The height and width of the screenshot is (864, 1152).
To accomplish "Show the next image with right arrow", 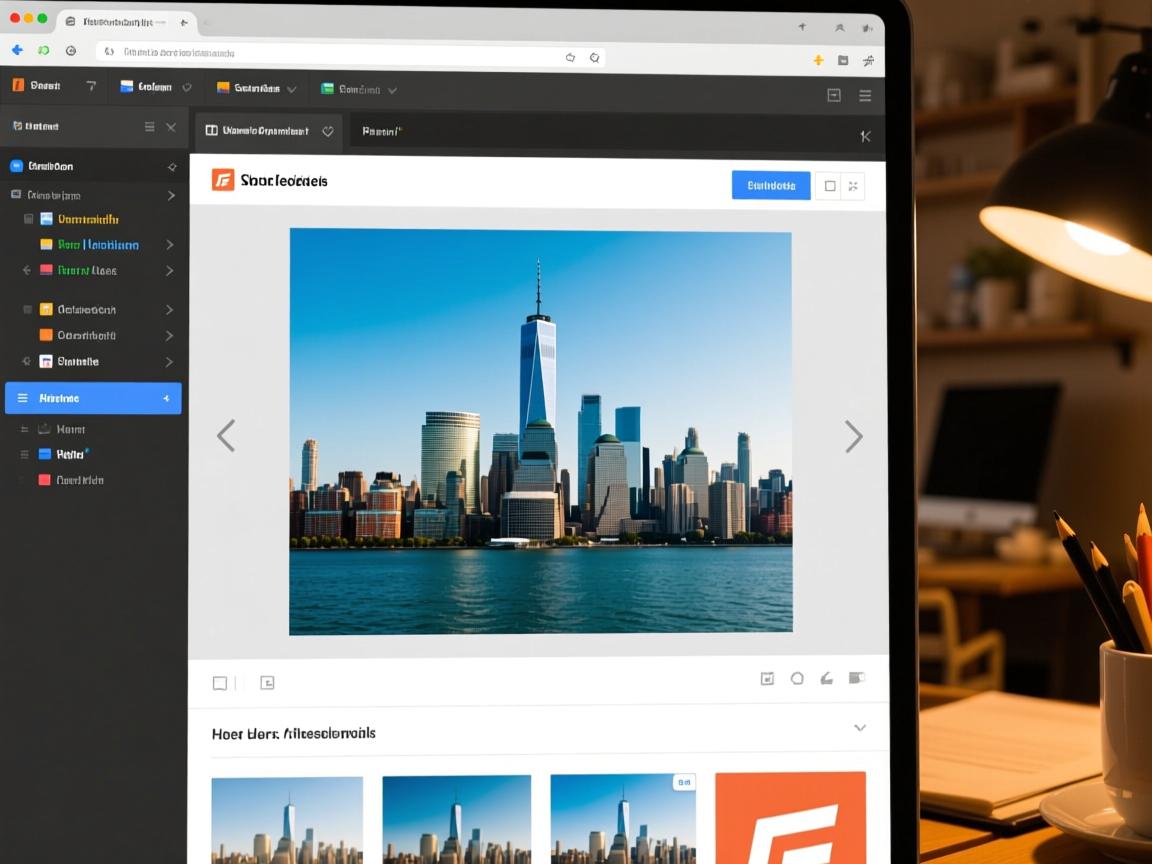I will tap(853, 436).
